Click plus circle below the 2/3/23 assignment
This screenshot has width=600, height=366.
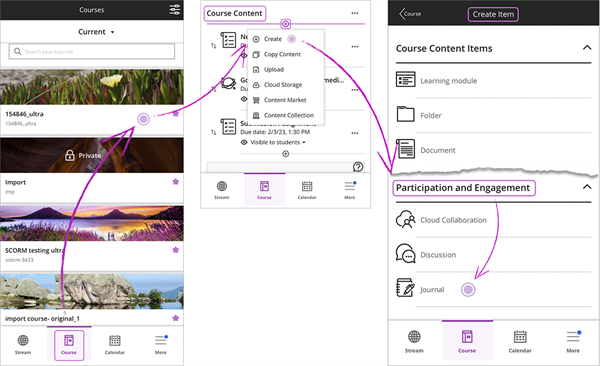285,154
